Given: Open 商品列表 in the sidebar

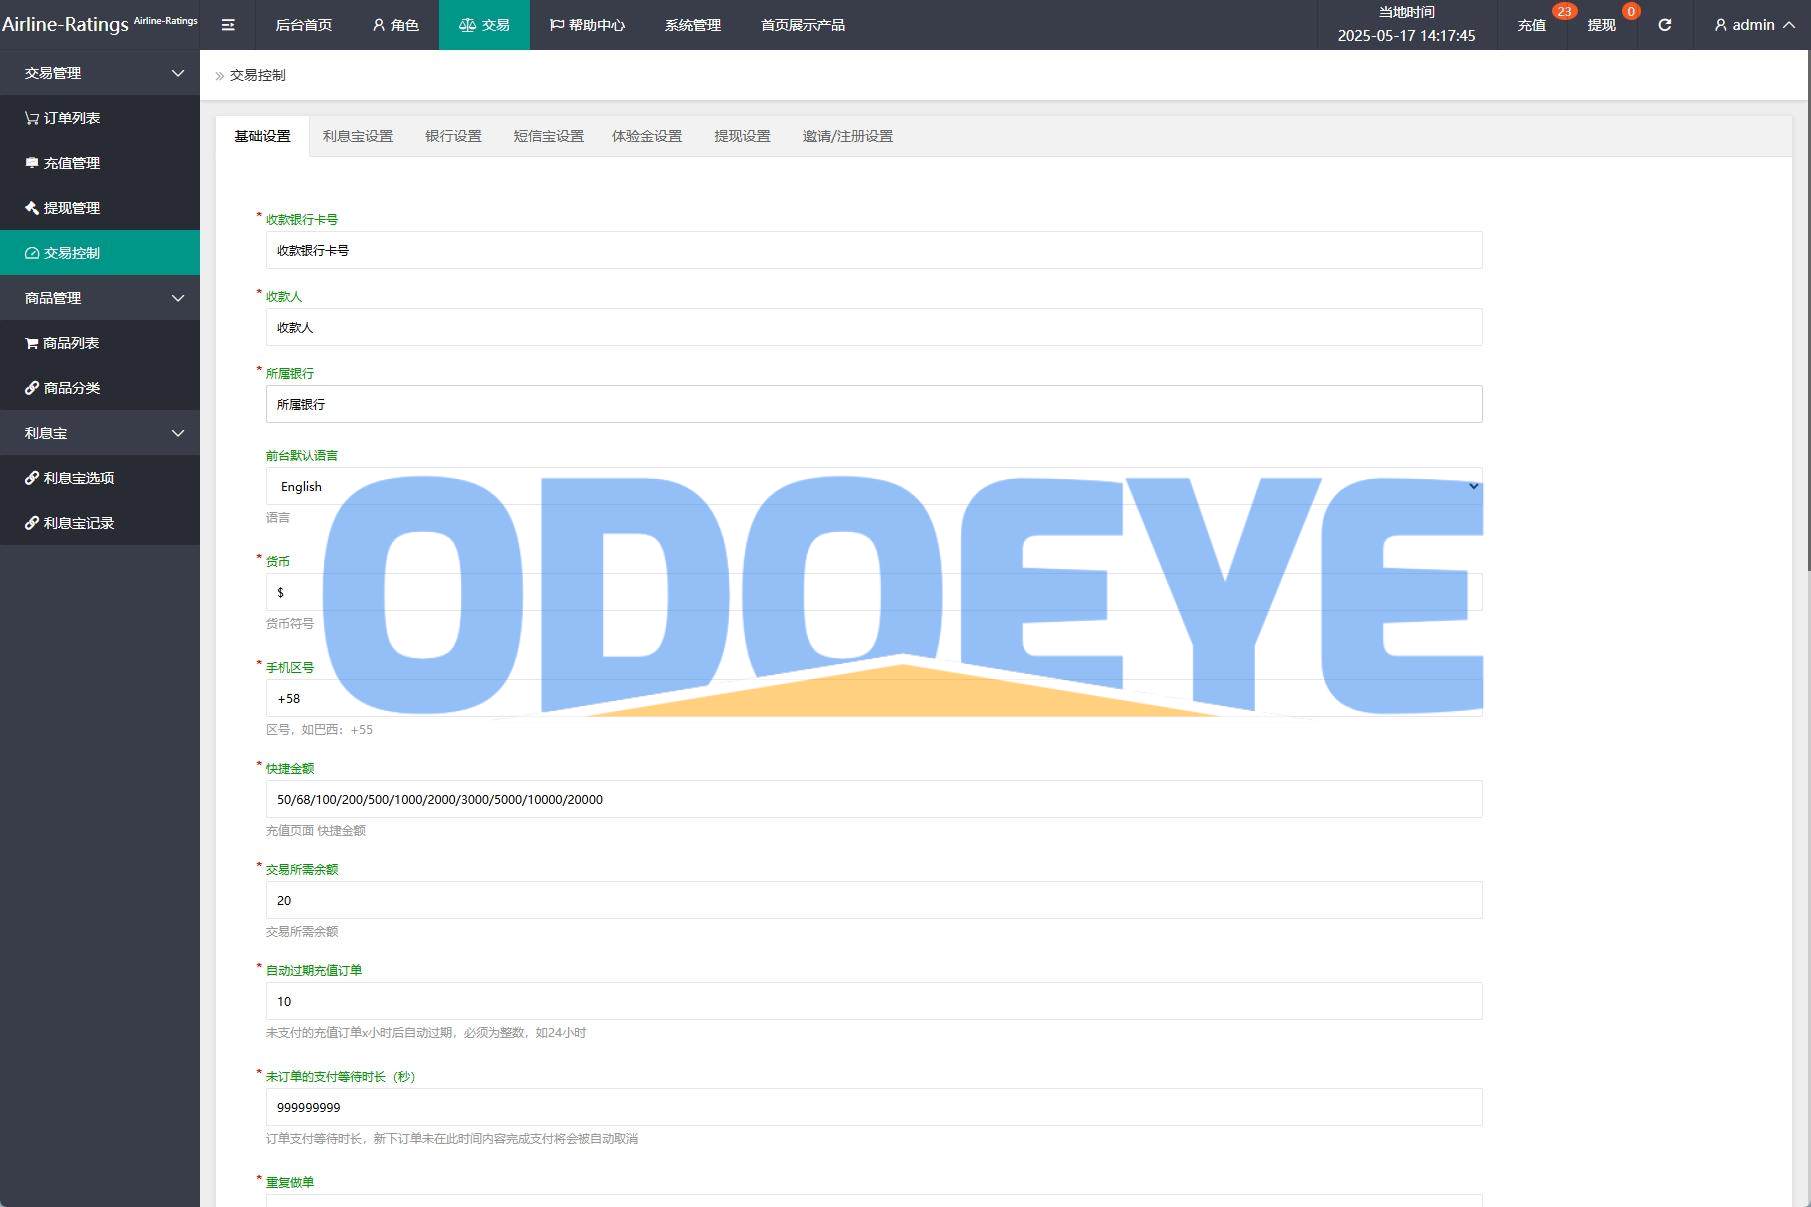Looking at the screenshot, I should point(100,343).
